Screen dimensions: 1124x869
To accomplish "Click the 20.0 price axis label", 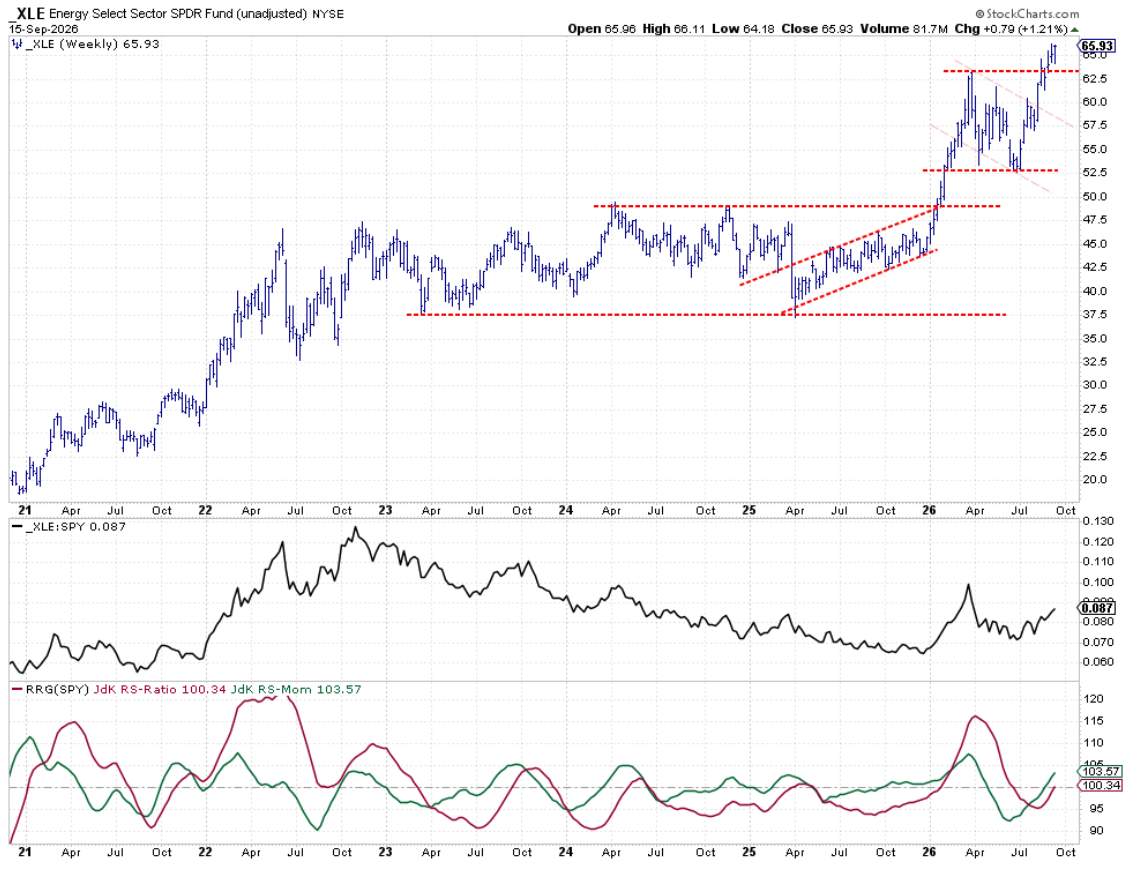I will coord(1095,480).
